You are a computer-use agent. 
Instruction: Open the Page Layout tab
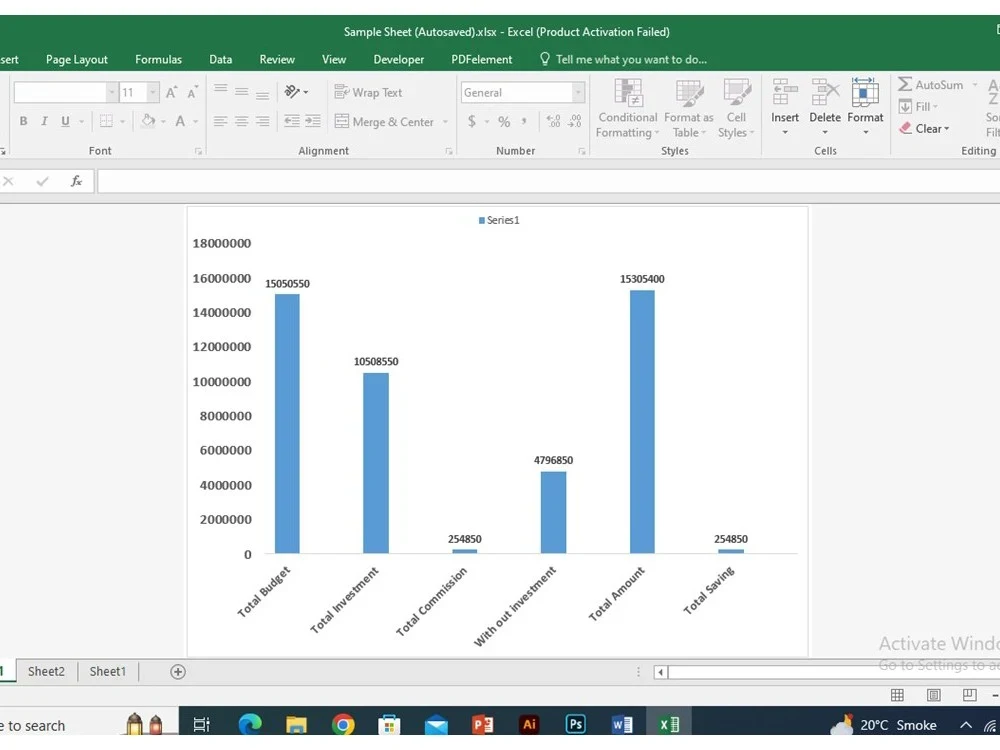coord(77,59)
